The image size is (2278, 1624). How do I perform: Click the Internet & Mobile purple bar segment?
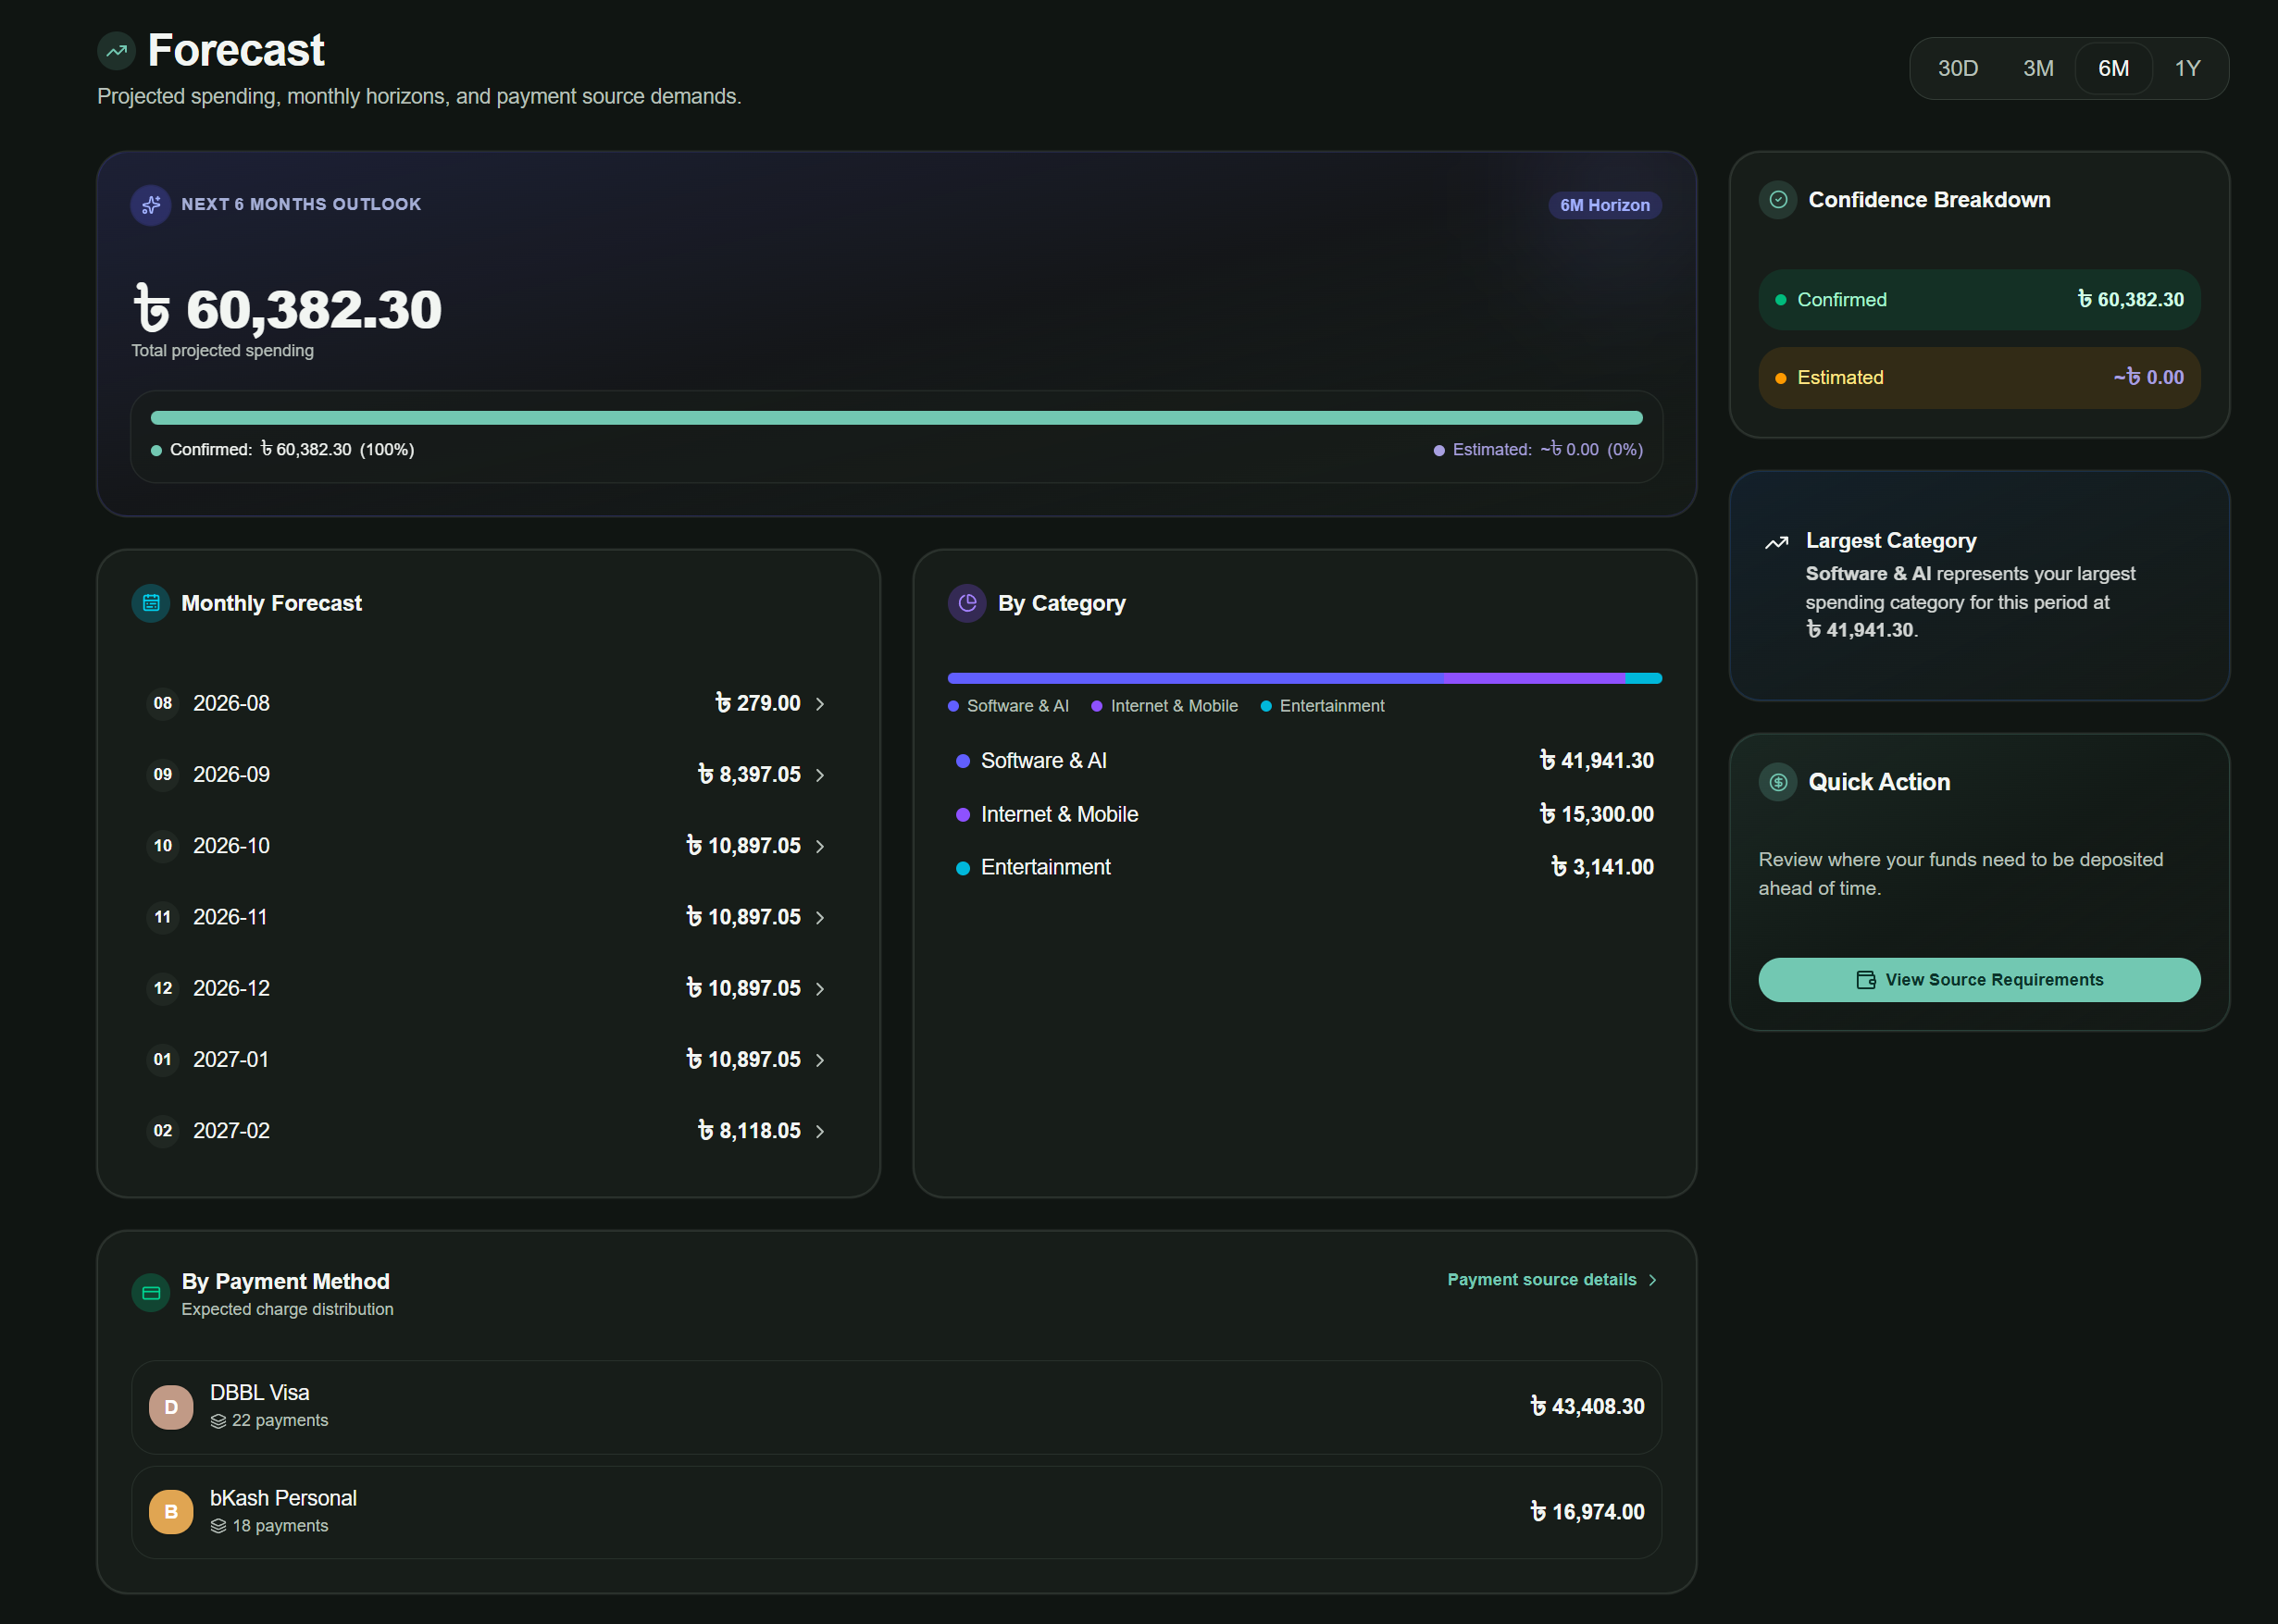coord(1534,678)
